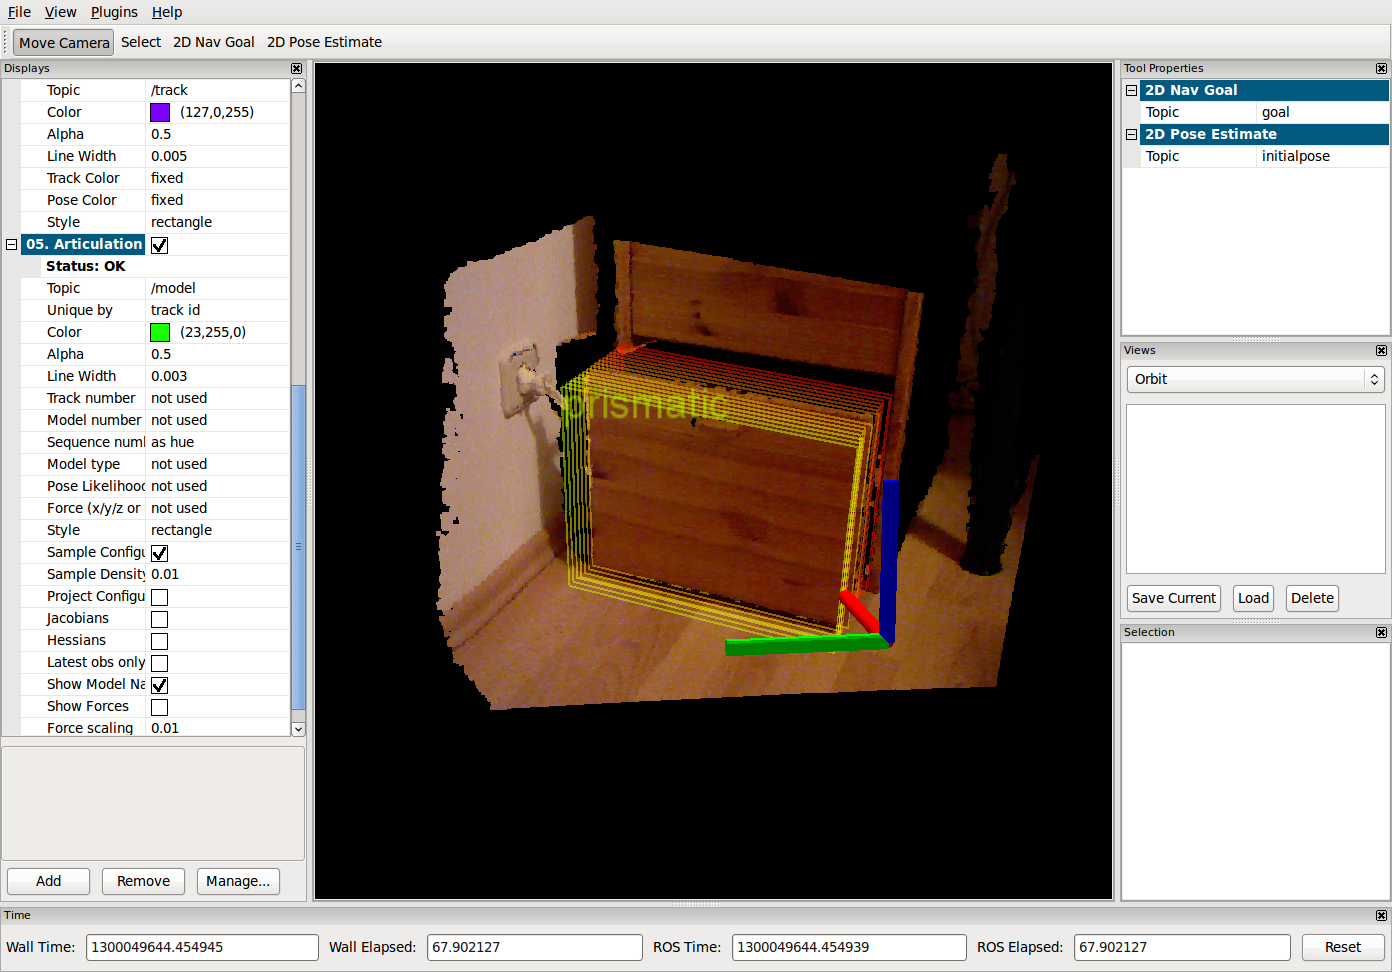The height and width of the screenshot is (972, 1392).
Task: Collapse the 05. Articulation tree item
Action: pyautogui.click(x=12, y=244)
